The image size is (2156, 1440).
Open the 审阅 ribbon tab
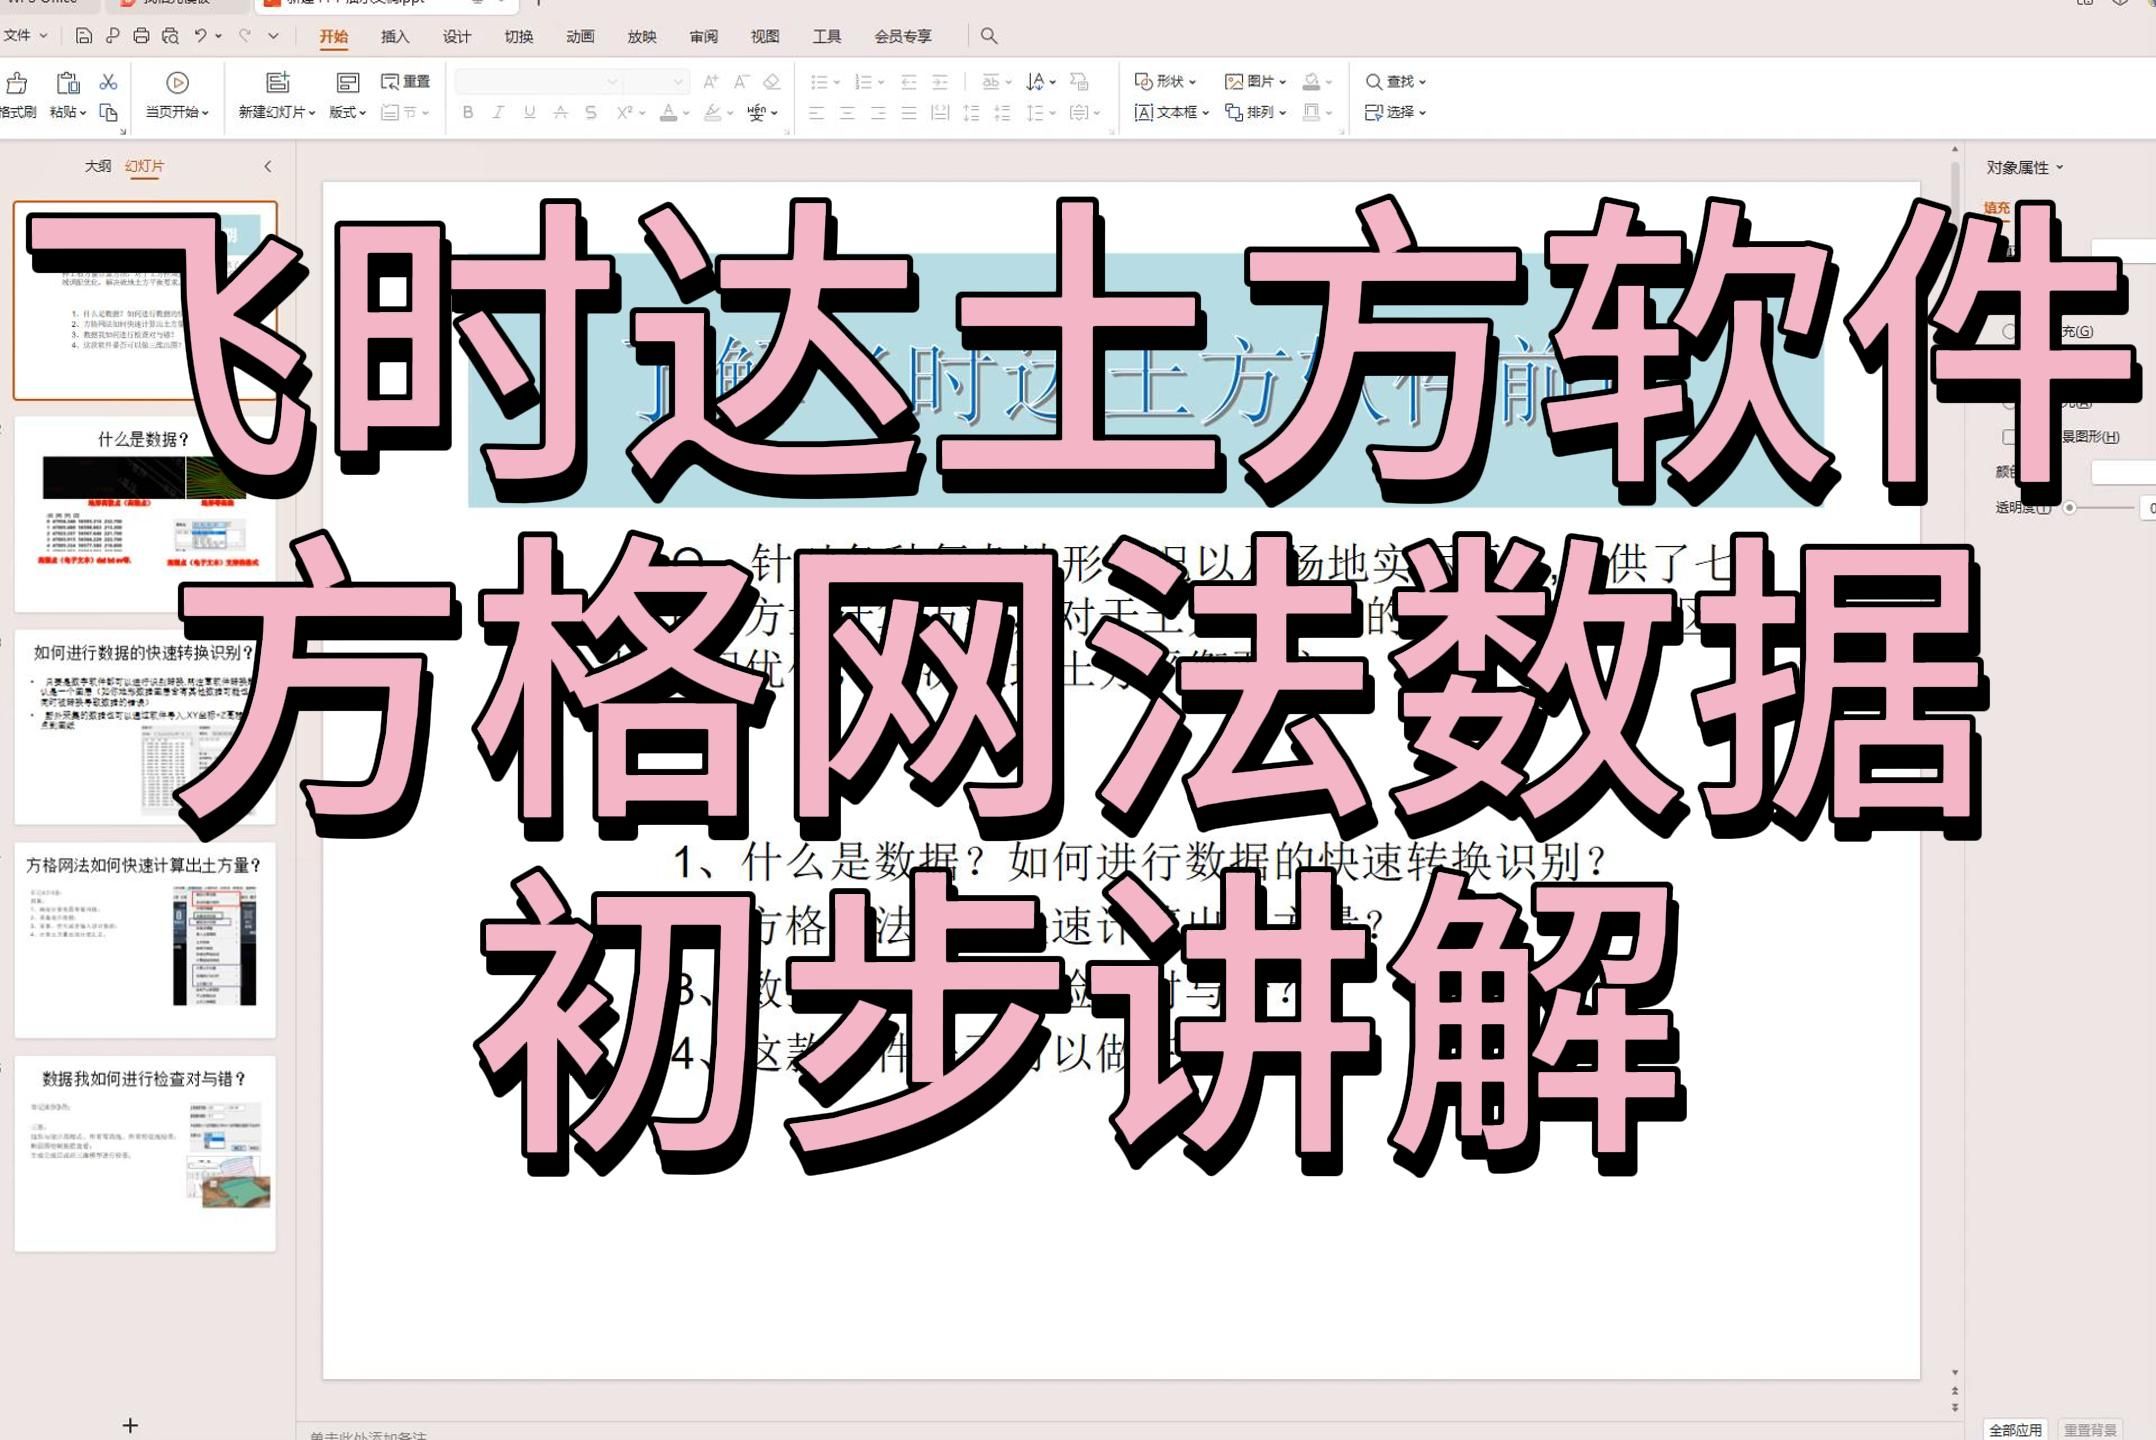click(x=703, y=37)
